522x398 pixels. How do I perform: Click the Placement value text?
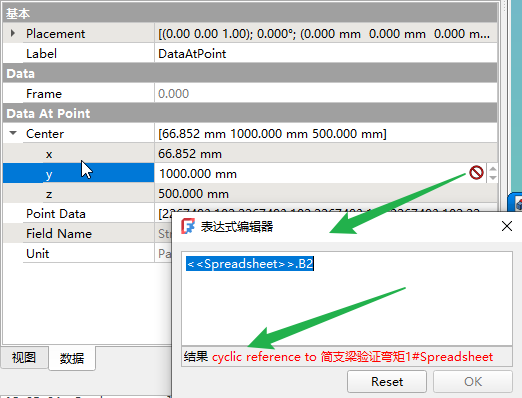tap(324, 34)
